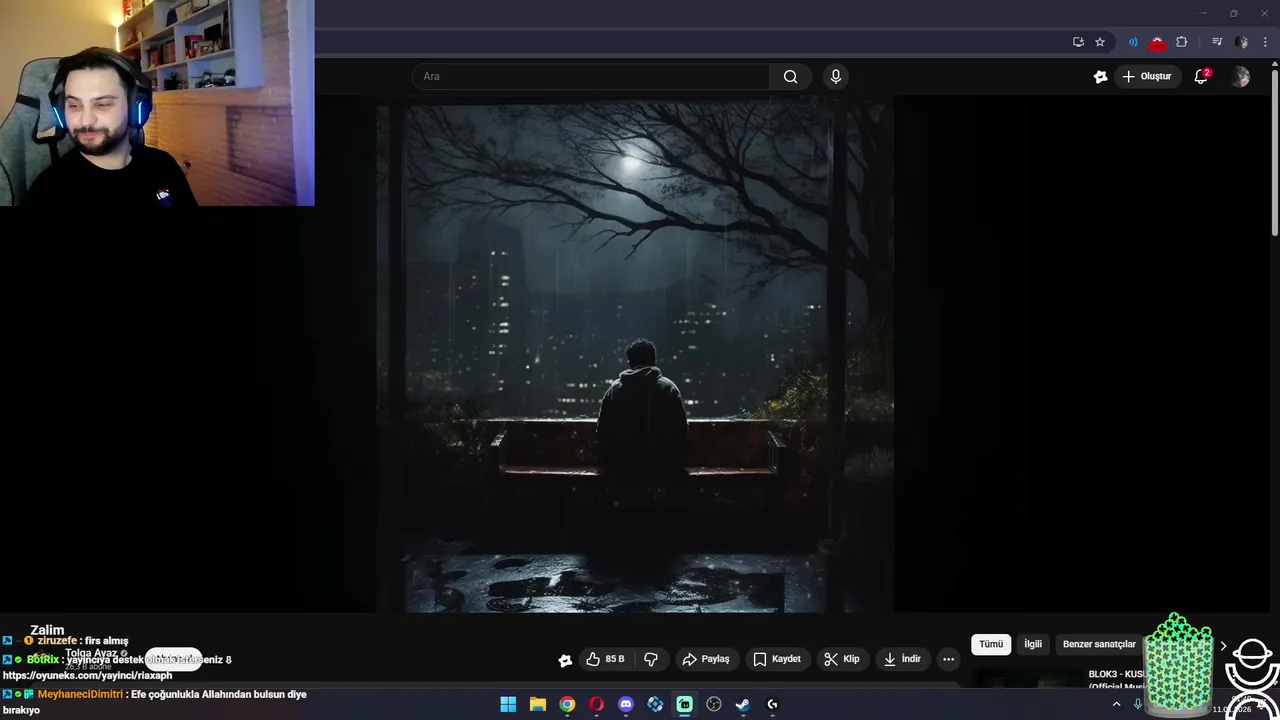Download the video with İndir
1280x720 pixels.
pyautogui.click(x=902, y=659)
